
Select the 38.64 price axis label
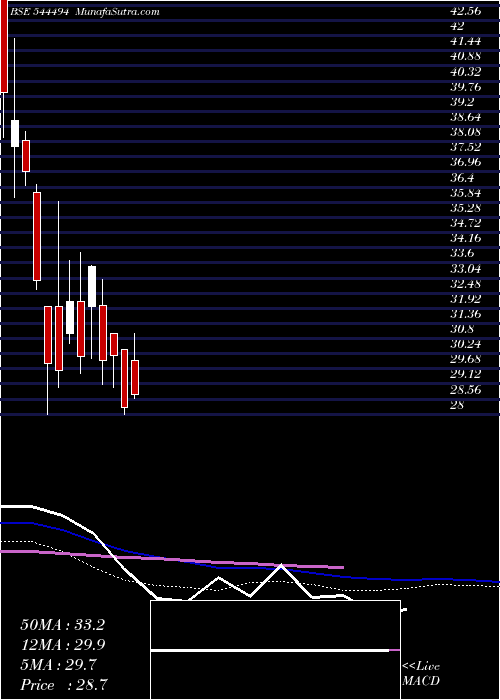[467, 117]
